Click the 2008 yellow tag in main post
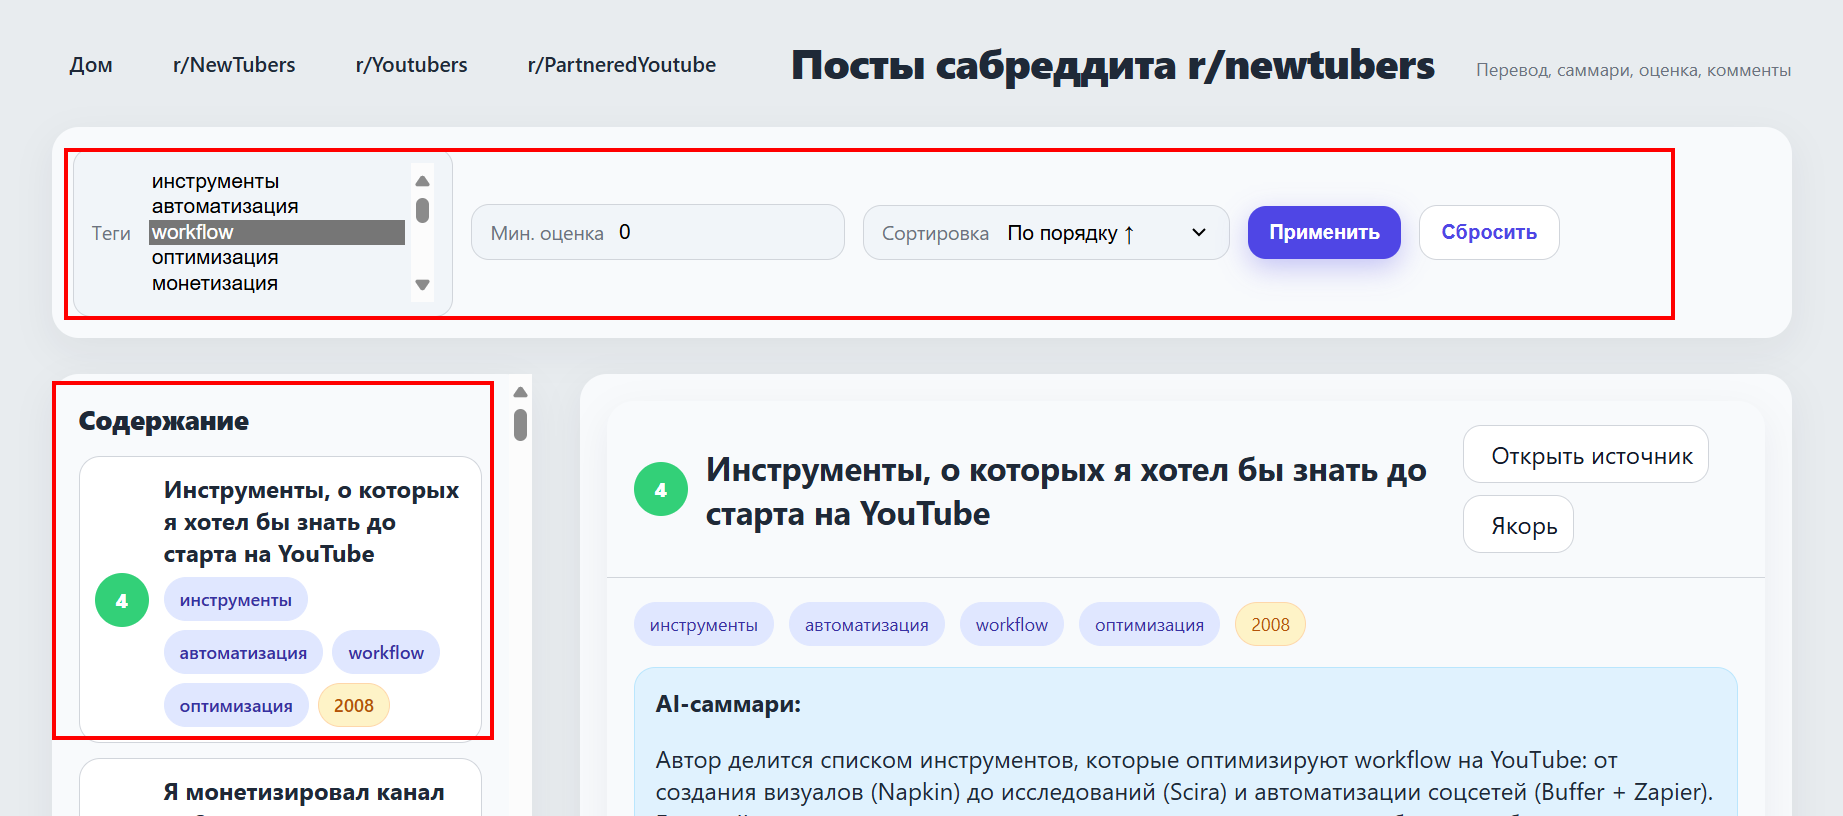The image size is (1843, 816). pyautogui.click(x=1270, y=625)
